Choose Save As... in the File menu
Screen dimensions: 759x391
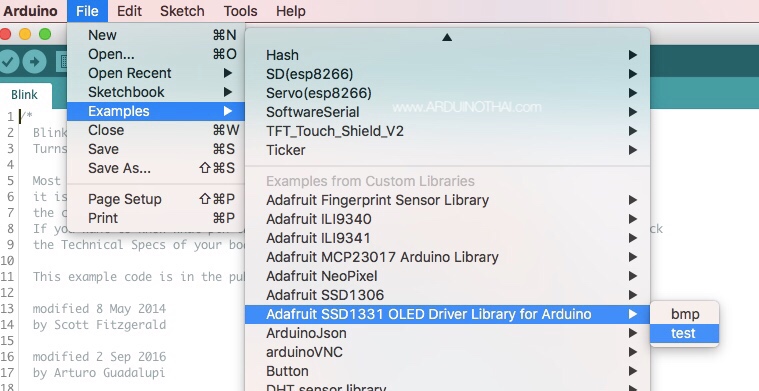pyautogui.click(x=156, y=168)
